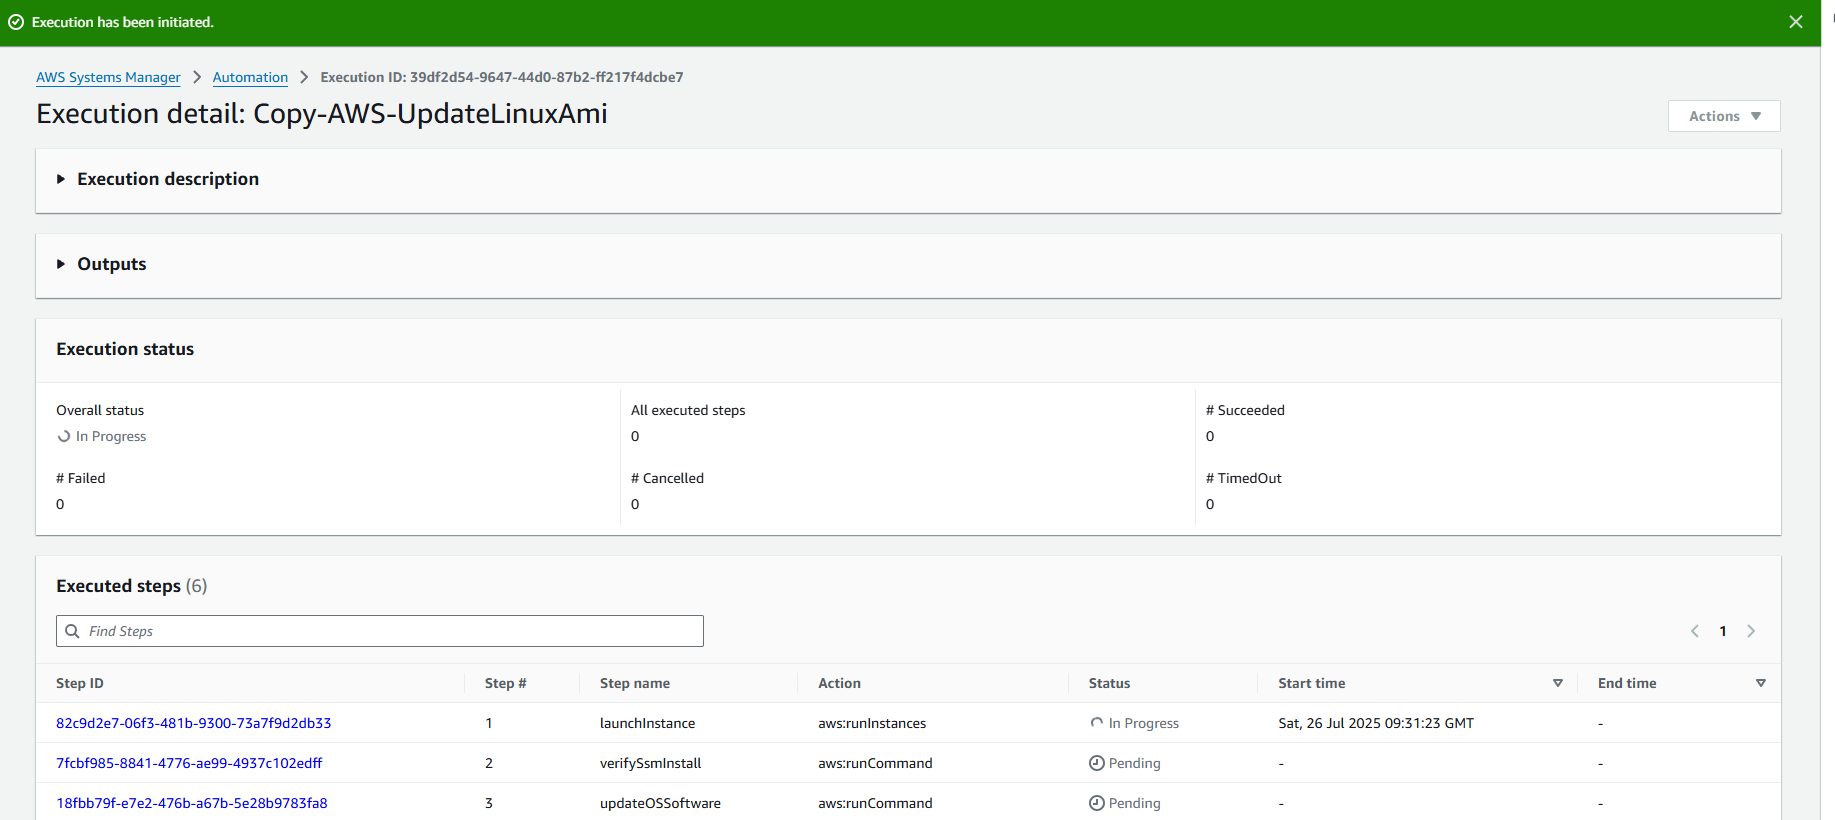1835x820 pixels.
Task: Open step 7fcbf985-8841-4776-ae99-4937c102edff
Action: click(189, 763)
